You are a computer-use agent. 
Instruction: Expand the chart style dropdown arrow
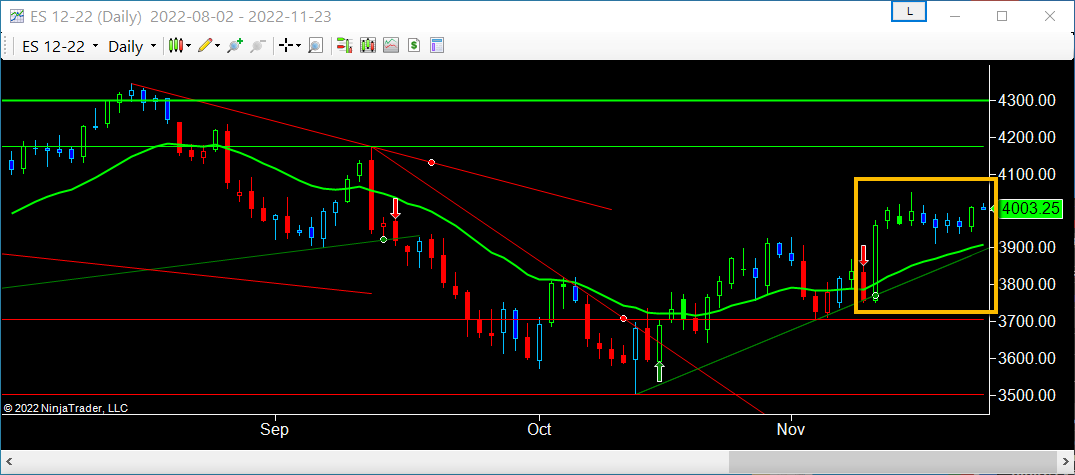coord(189,46)
